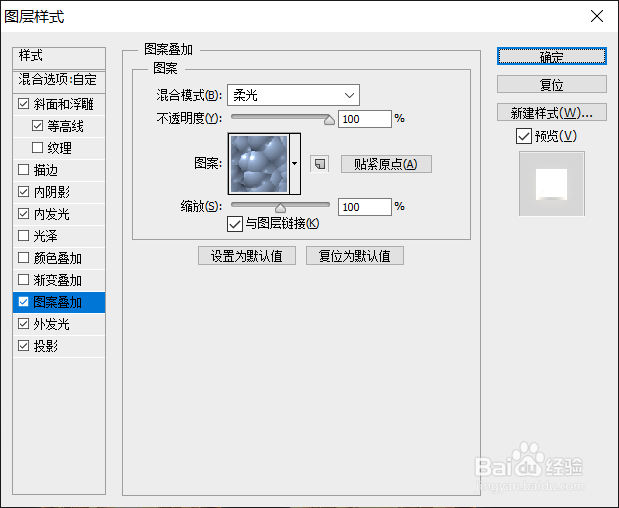
Task: Select the 渐变叠加 style entry
Action: [x=59, y=280]
